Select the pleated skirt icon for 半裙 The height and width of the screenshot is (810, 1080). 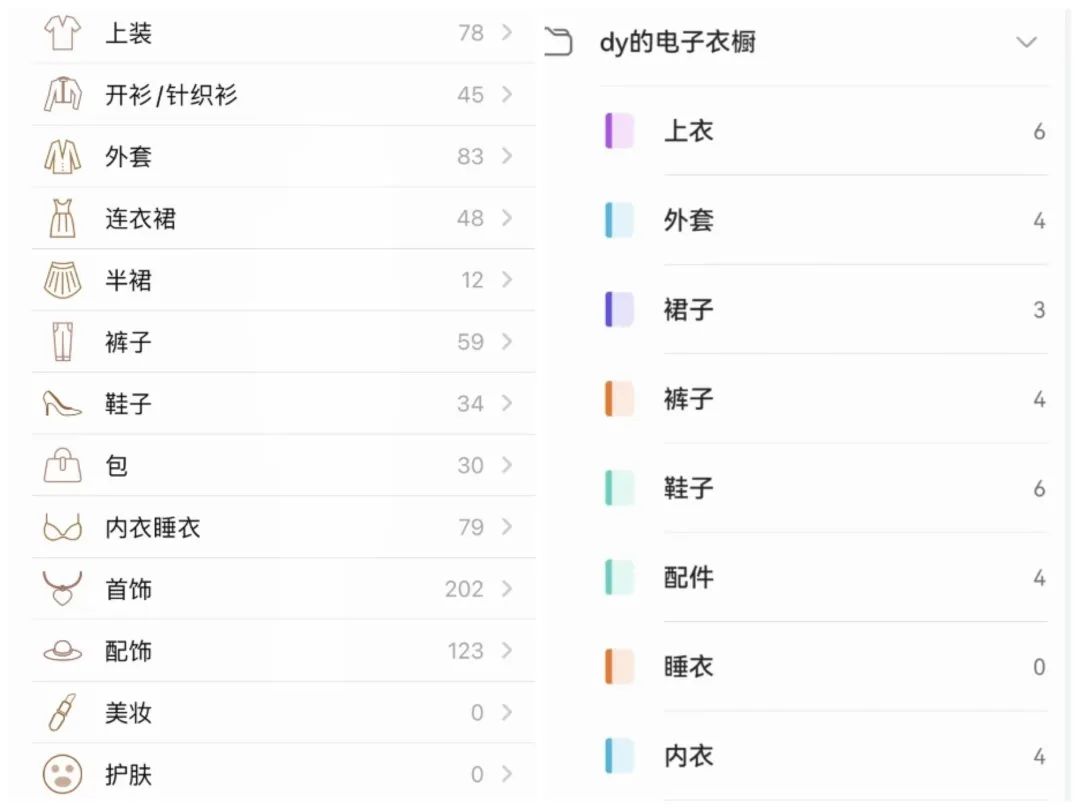[x=63, y=280]
